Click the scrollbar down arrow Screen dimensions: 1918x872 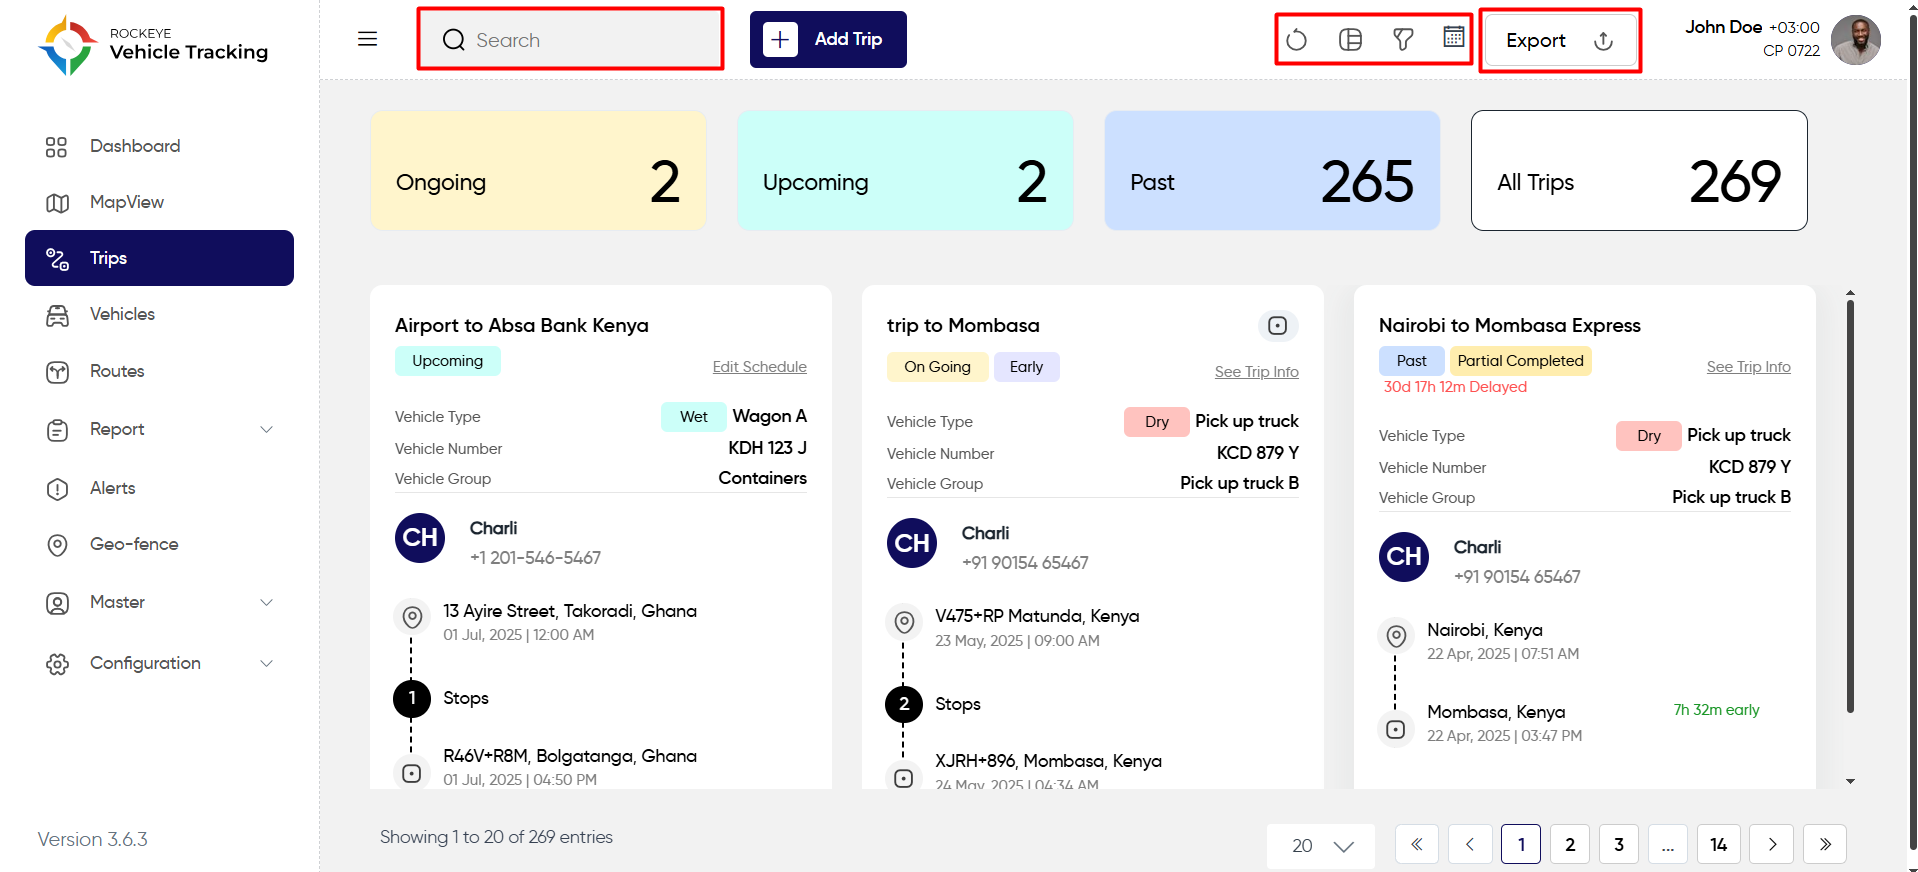pos(1850,781)
